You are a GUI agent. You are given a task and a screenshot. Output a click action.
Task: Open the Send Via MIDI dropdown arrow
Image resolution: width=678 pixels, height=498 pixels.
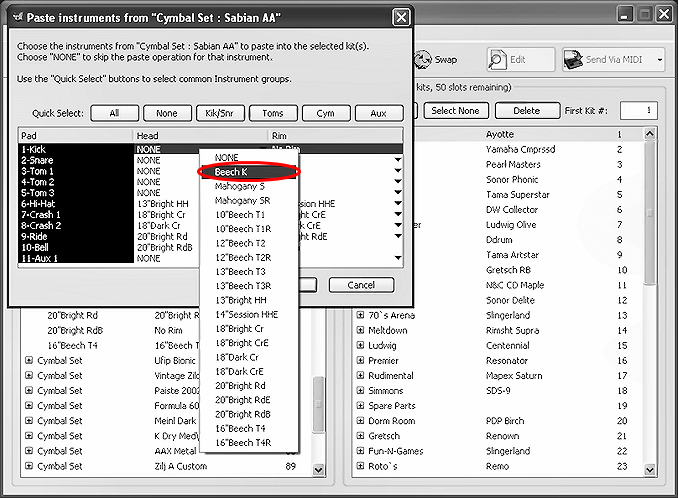pyautogui.click(x=660, y=60)
